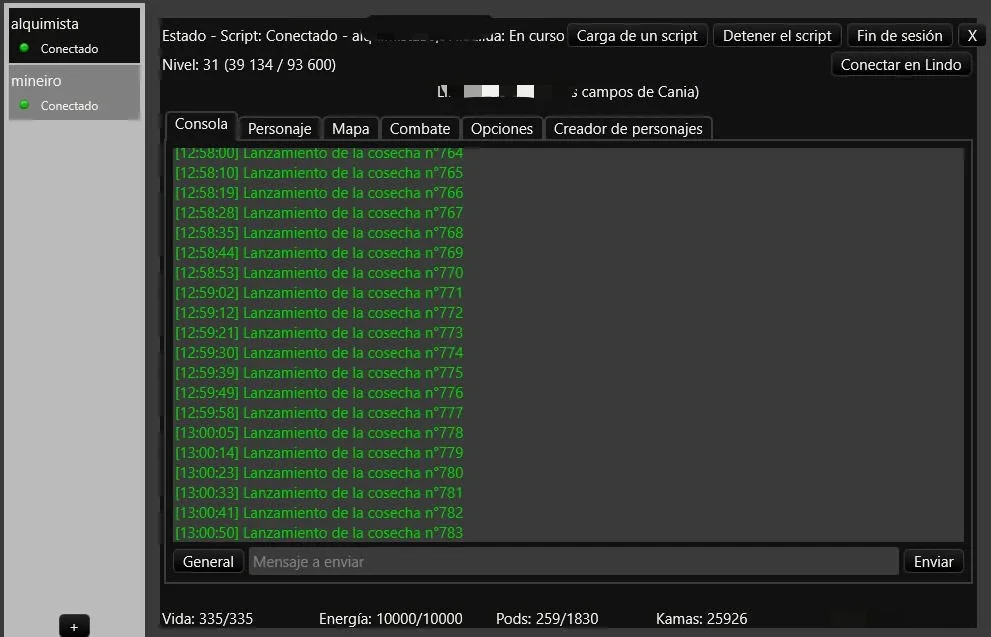The height and width of the screenshot is (637, 991).
Task: Switch to the Mapa tab
Action: coord(351,129)
